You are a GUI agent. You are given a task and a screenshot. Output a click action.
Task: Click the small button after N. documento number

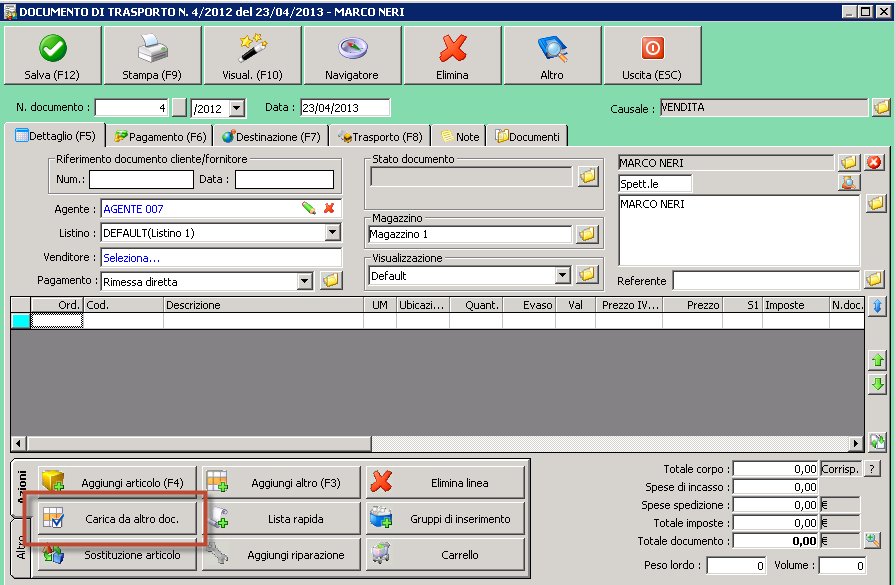coord(179,107)
